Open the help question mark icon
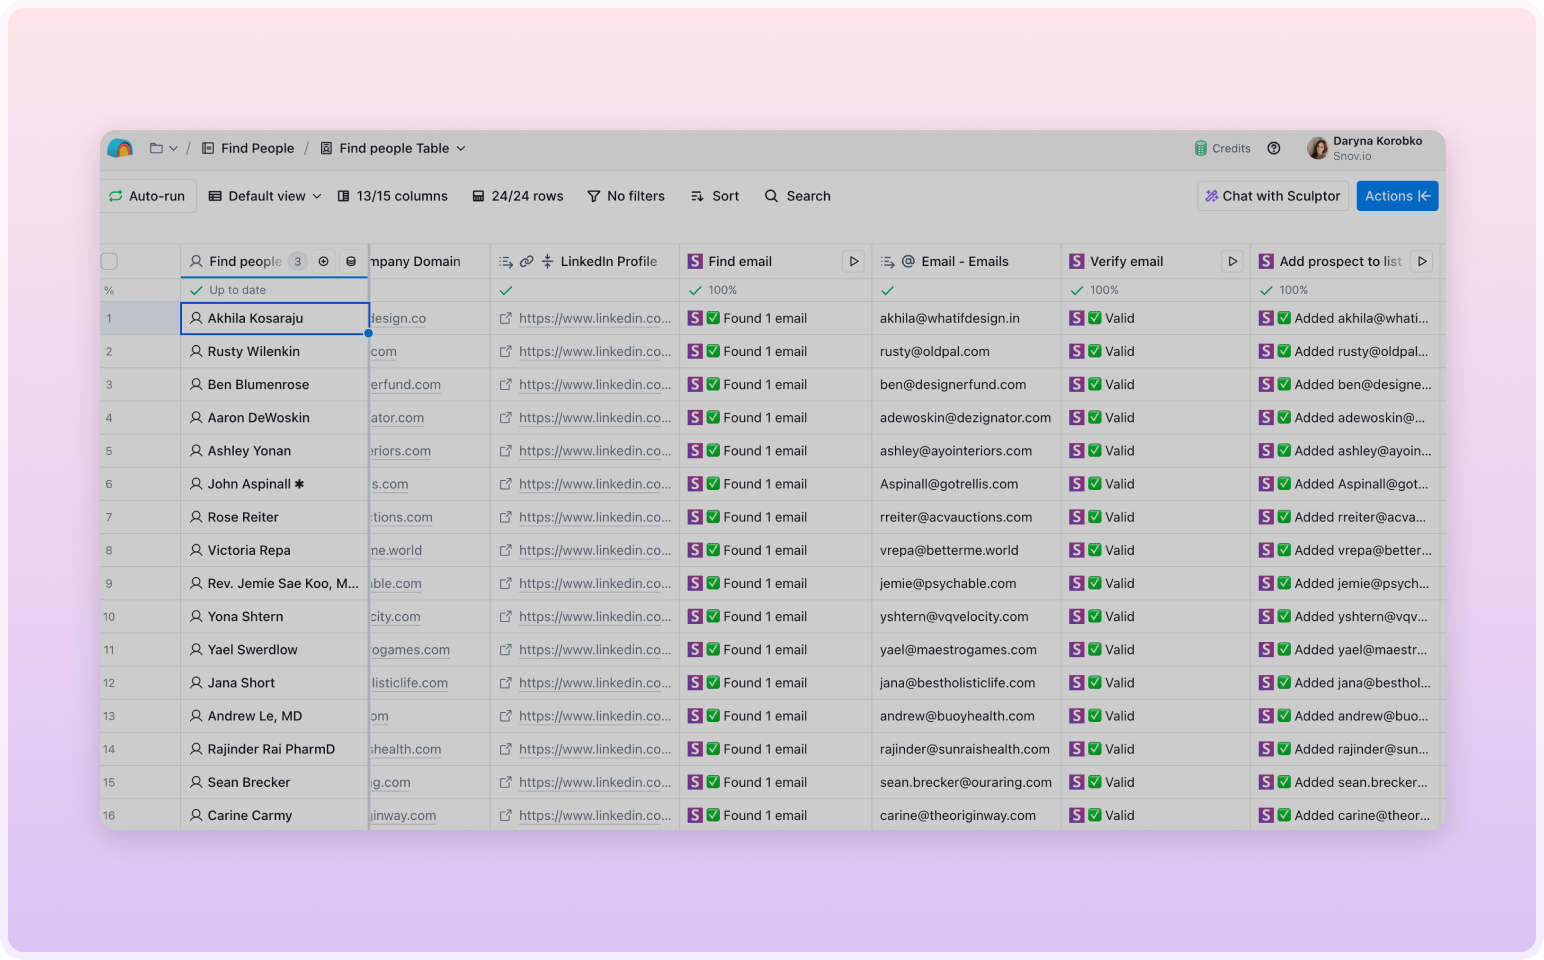This screenshot has height=960, width=1544. pos(1273,148)
